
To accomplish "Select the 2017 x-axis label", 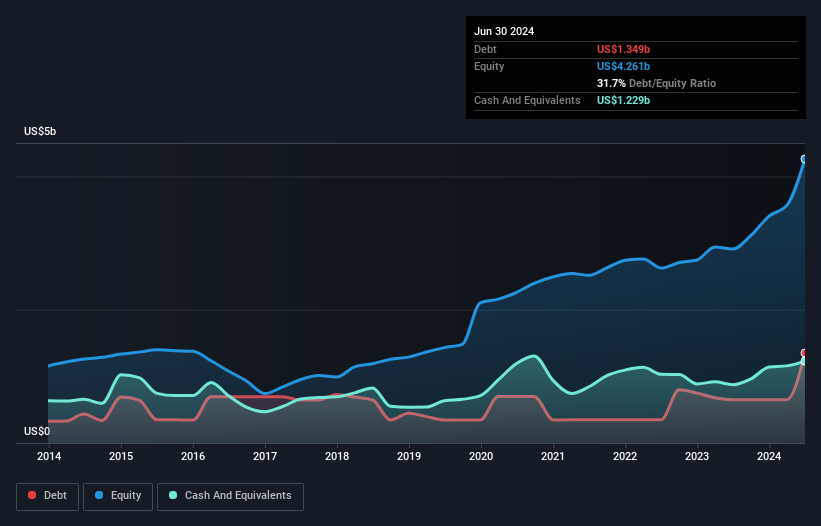I will click(x=265, y=456).
